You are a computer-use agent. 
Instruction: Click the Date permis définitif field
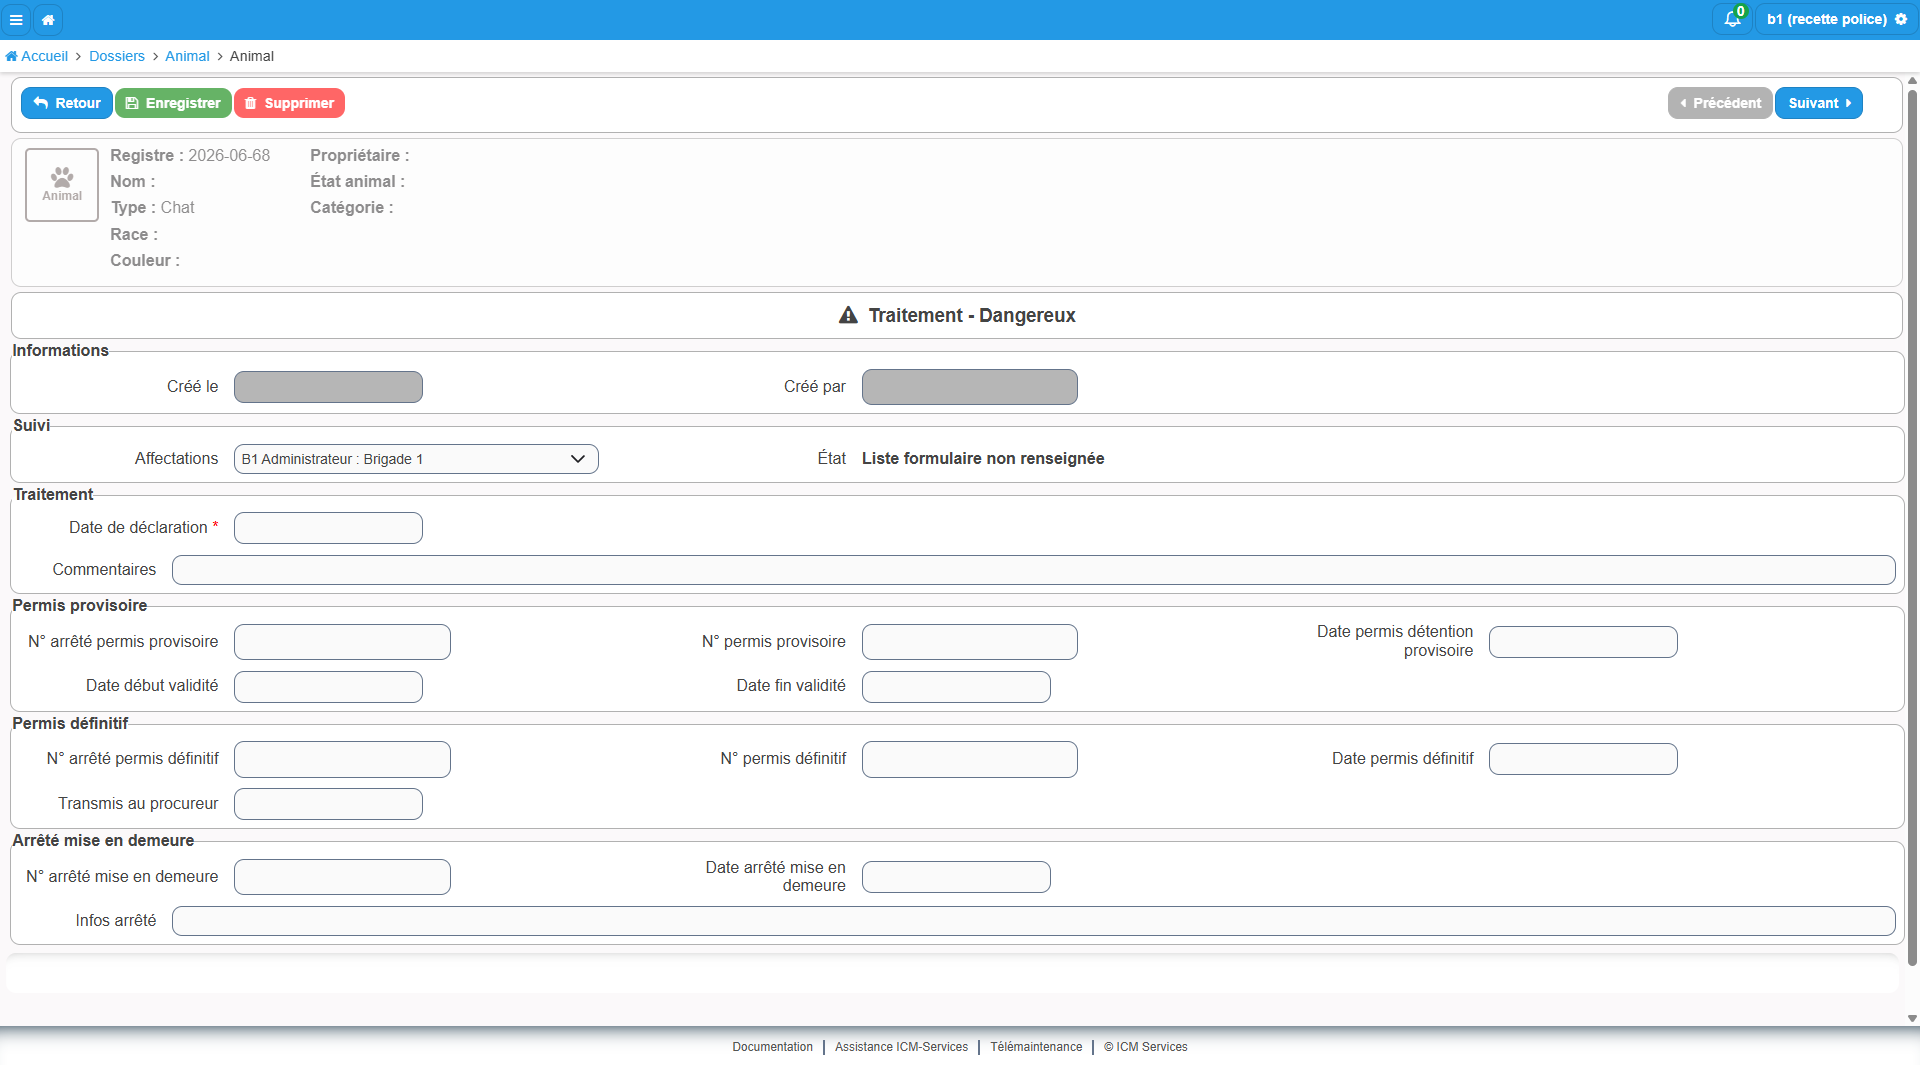[1583, 759]
